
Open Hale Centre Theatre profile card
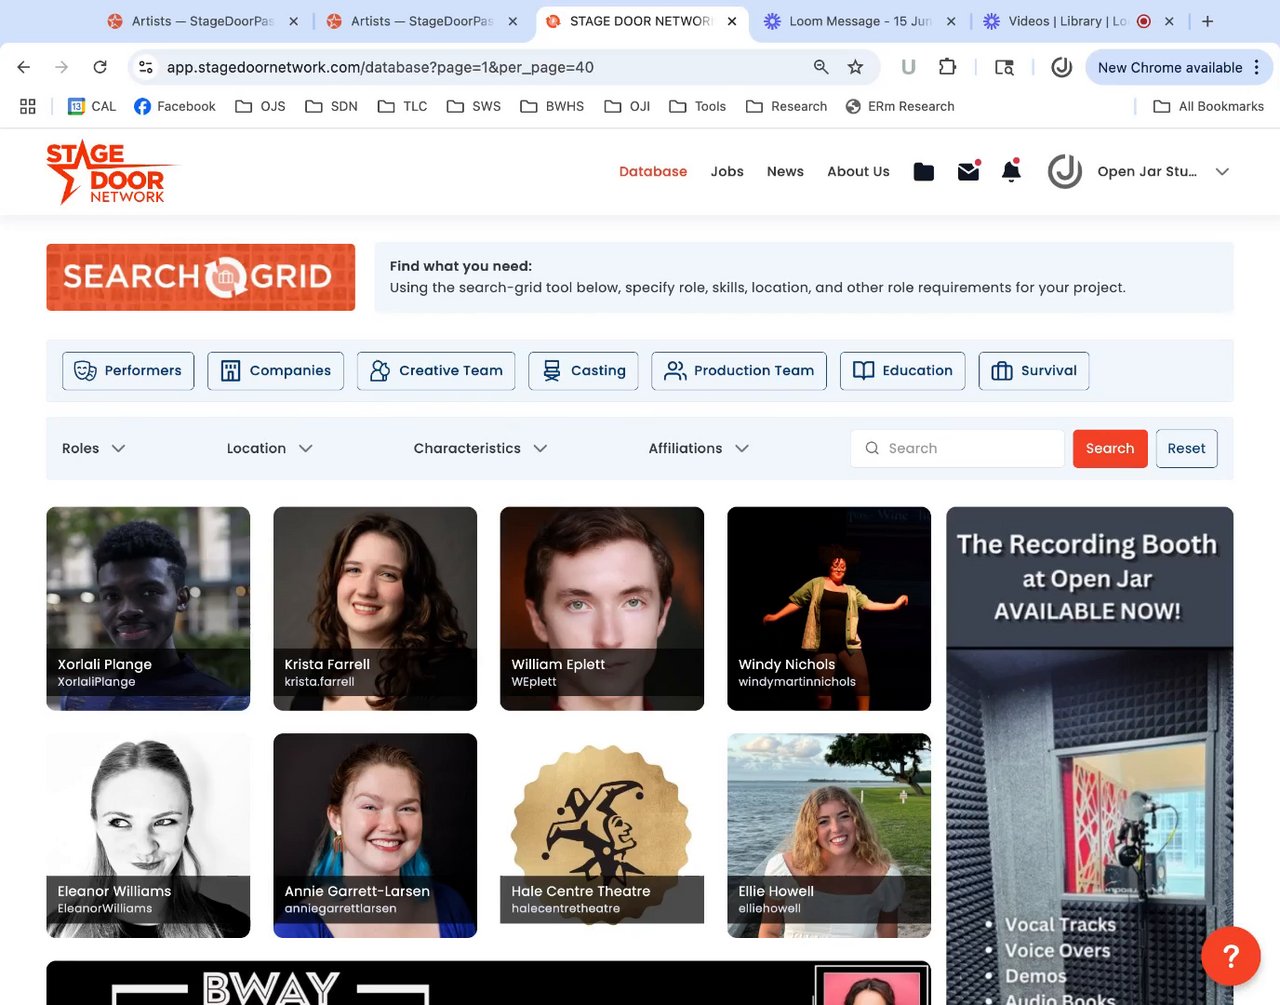pyautogui.click(x=602, y=836)
